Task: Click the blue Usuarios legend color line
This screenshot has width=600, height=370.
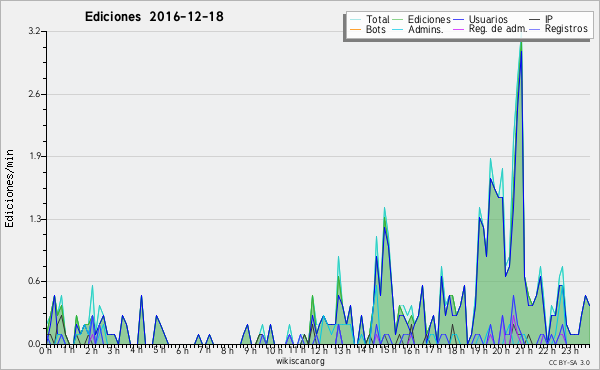Action: pyautogui.click(x=458, y=19)
